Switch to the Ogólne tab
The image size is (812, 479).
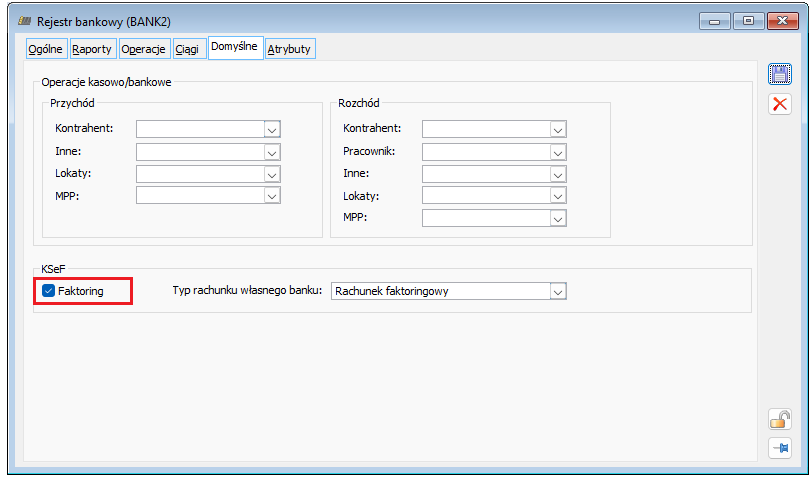click(46, 49)
